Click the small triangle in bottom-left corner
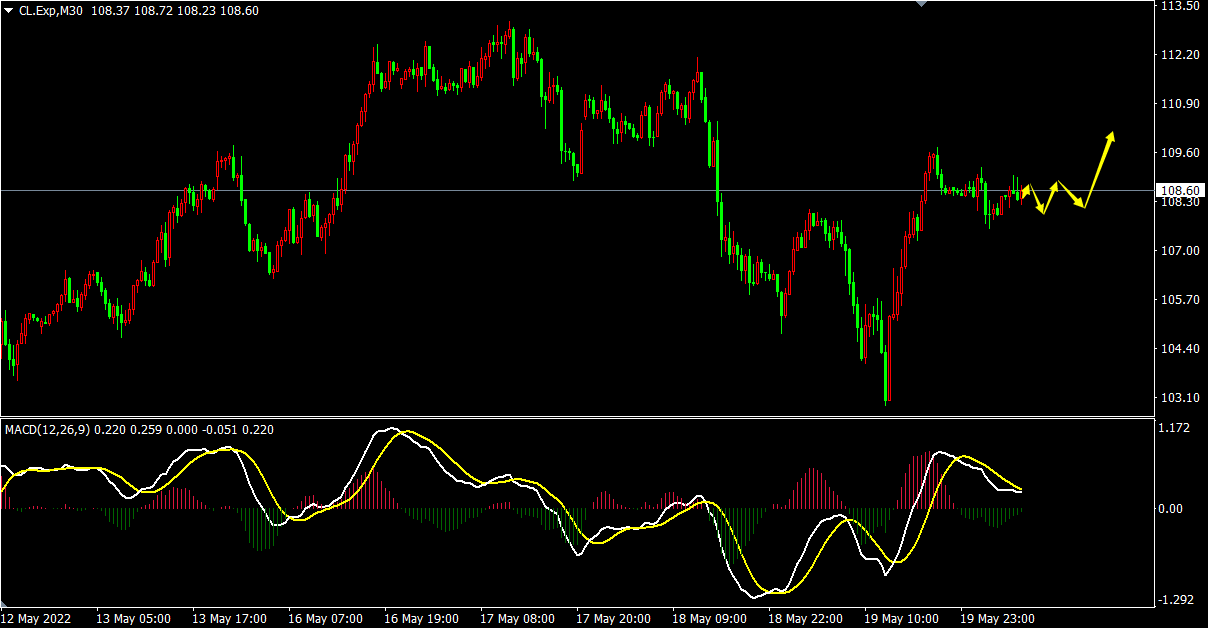 [4, 606]
